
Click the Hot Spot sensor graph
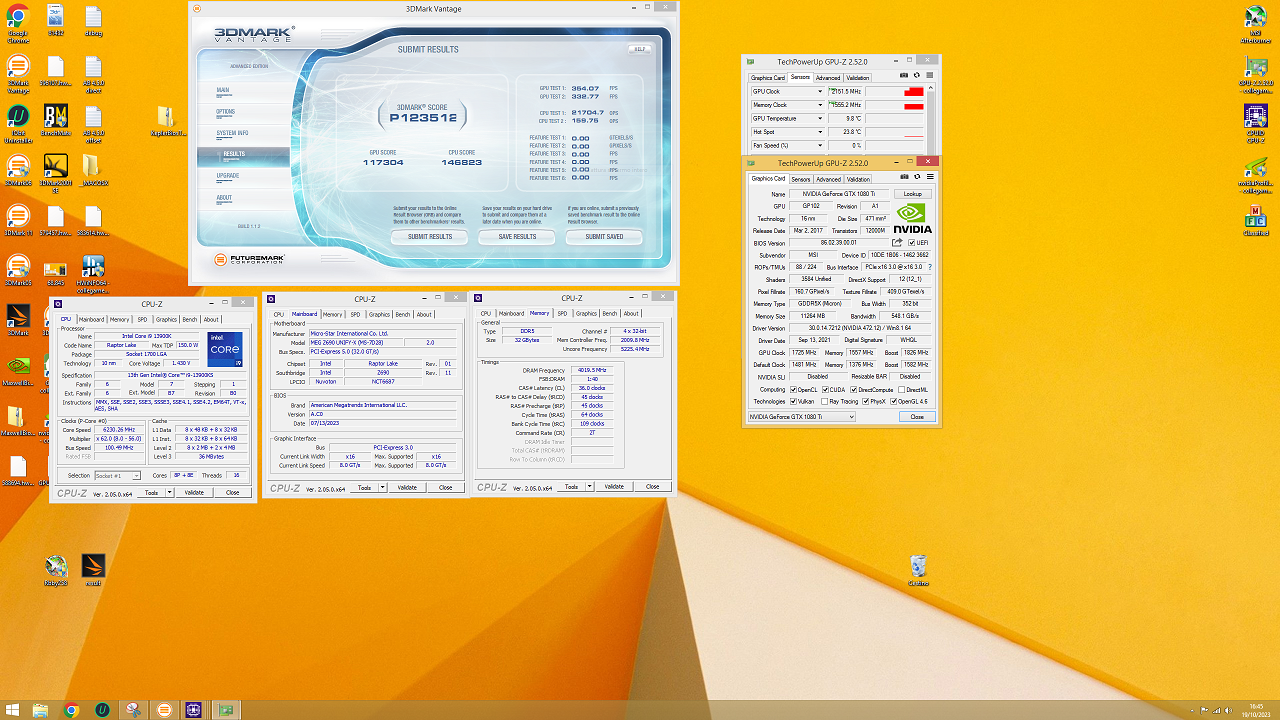(x=893, y=132)
